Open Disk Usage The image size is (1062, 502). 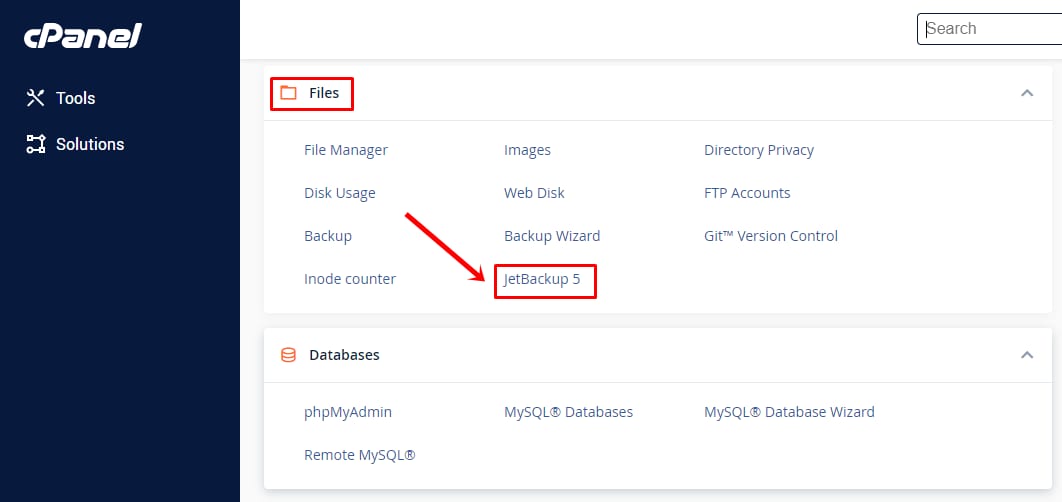339,193
